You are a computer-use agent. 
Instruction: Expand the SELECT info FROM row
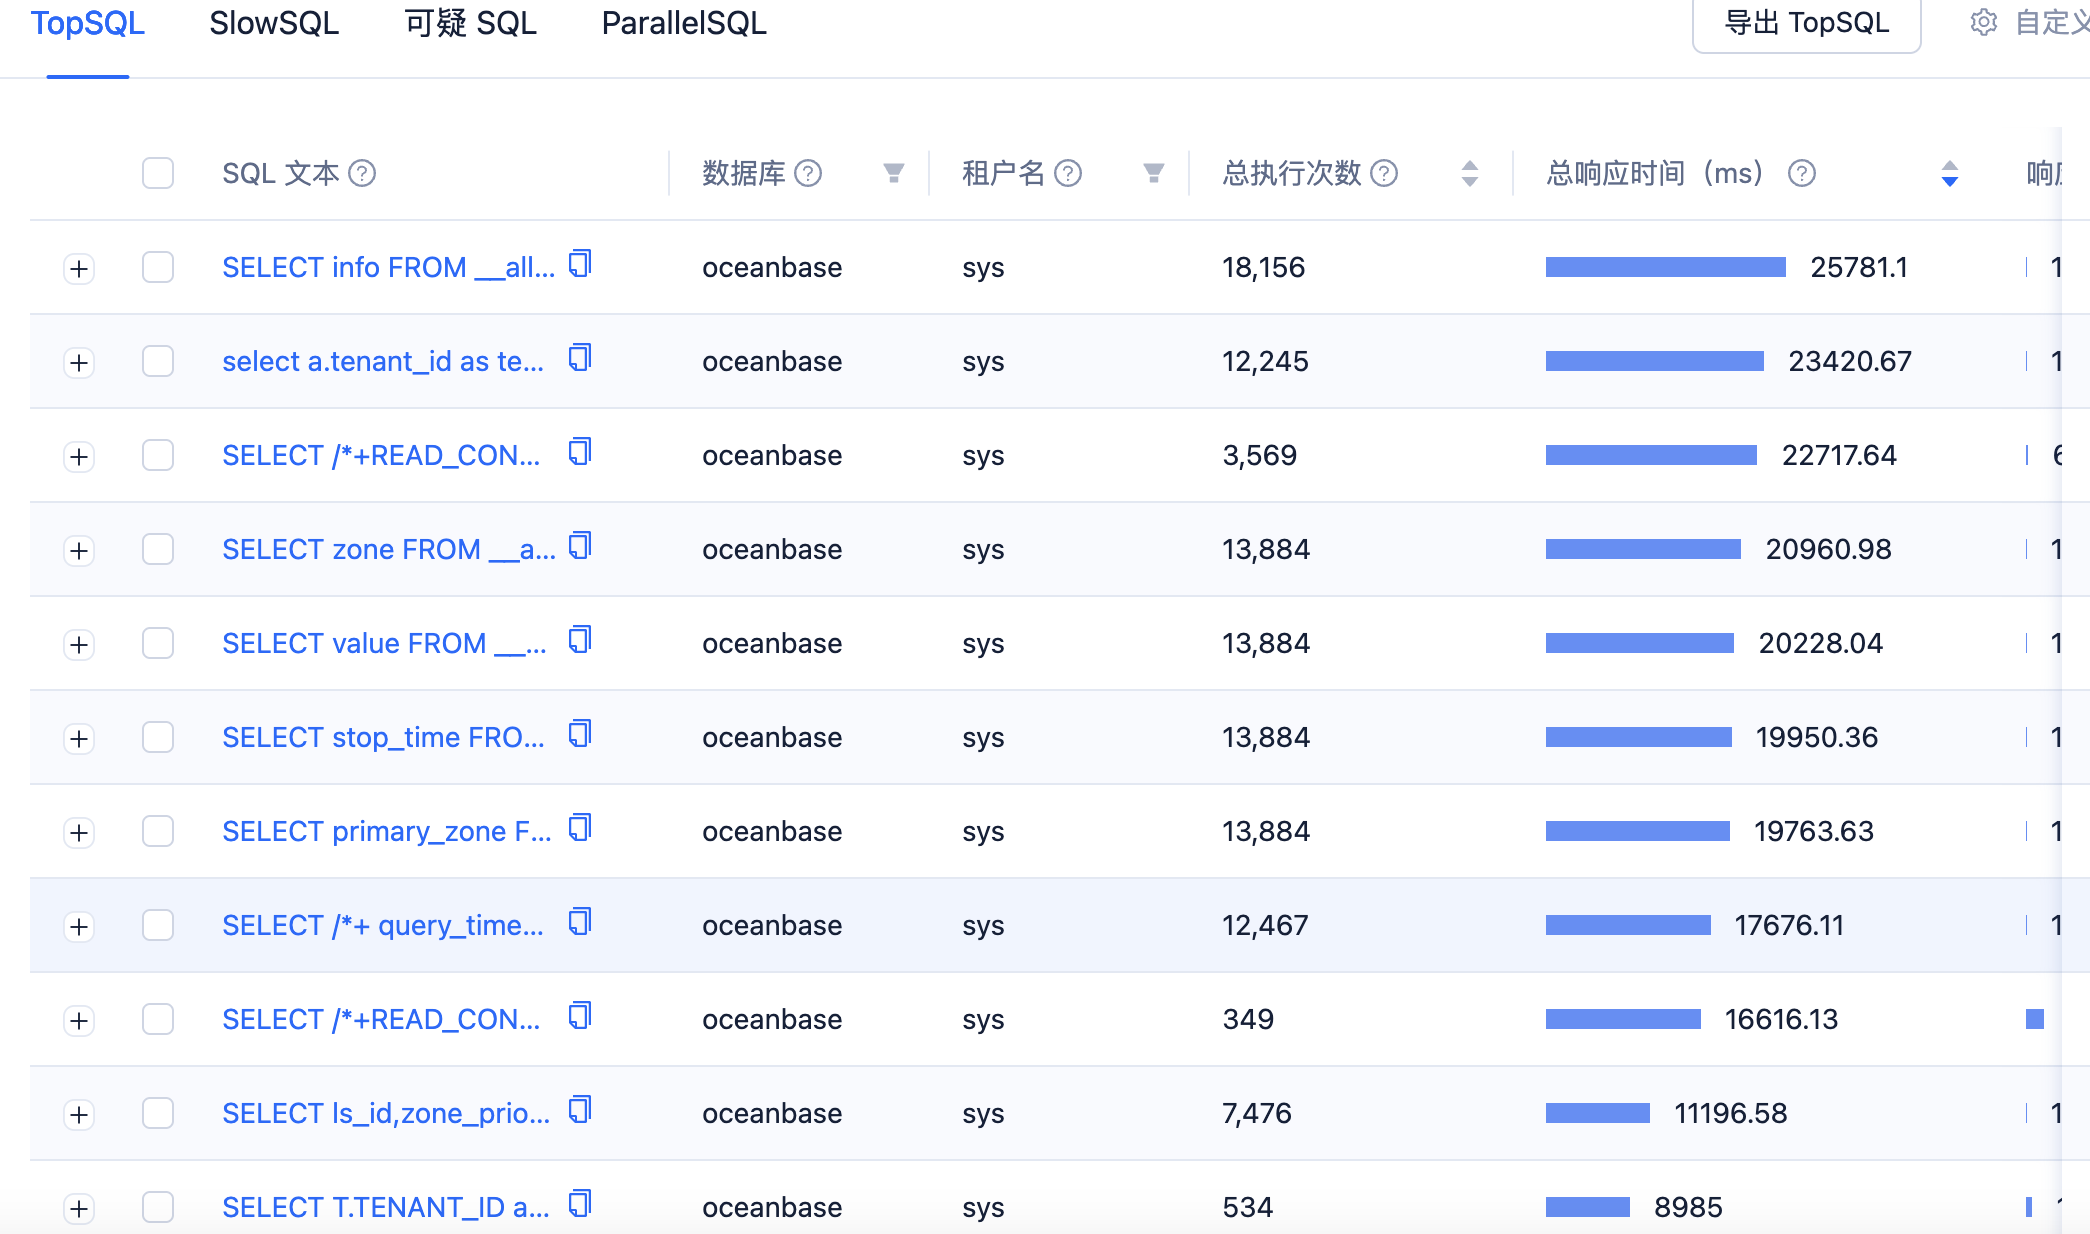[79, 268]
